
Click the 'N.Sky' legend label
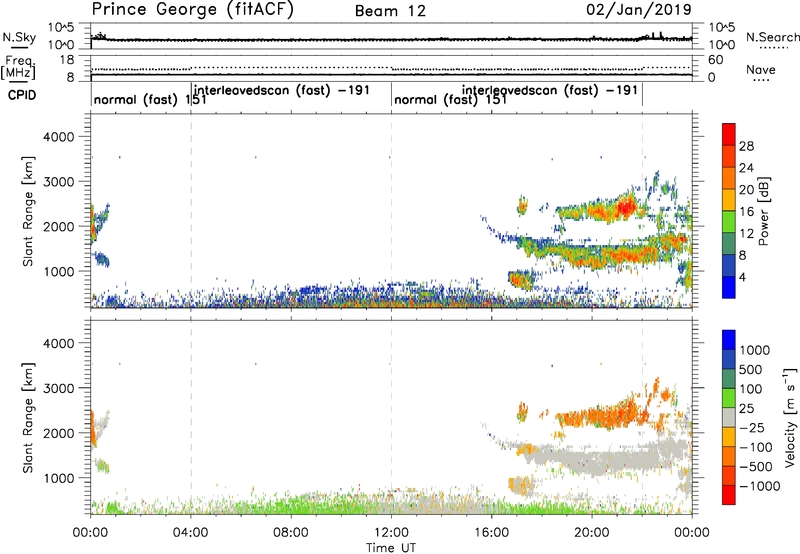(19, 37)
